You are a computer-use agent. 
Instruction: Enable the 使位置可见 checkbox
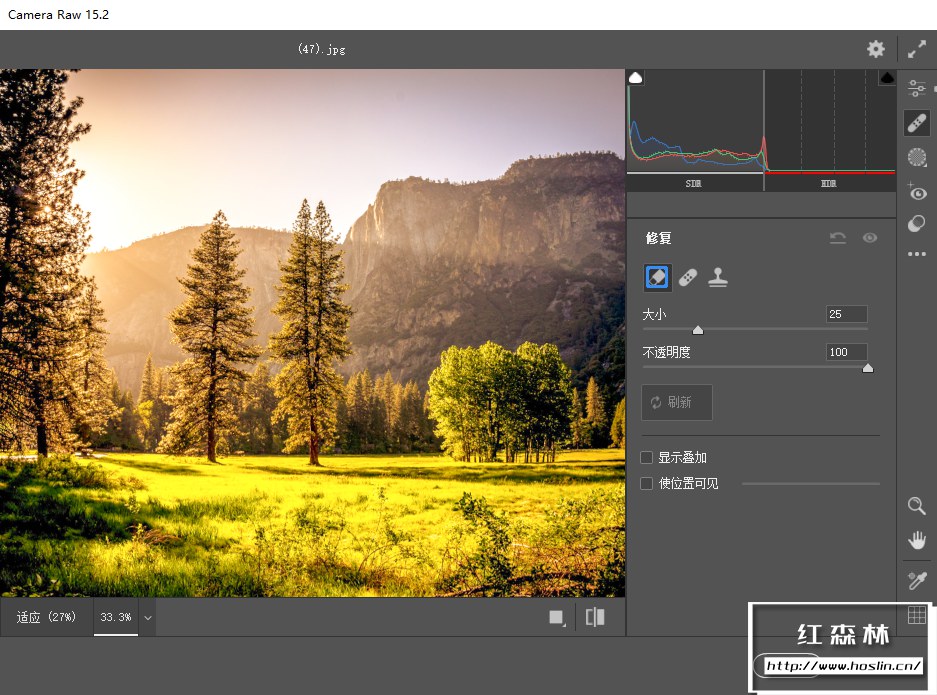coord(647,483)
